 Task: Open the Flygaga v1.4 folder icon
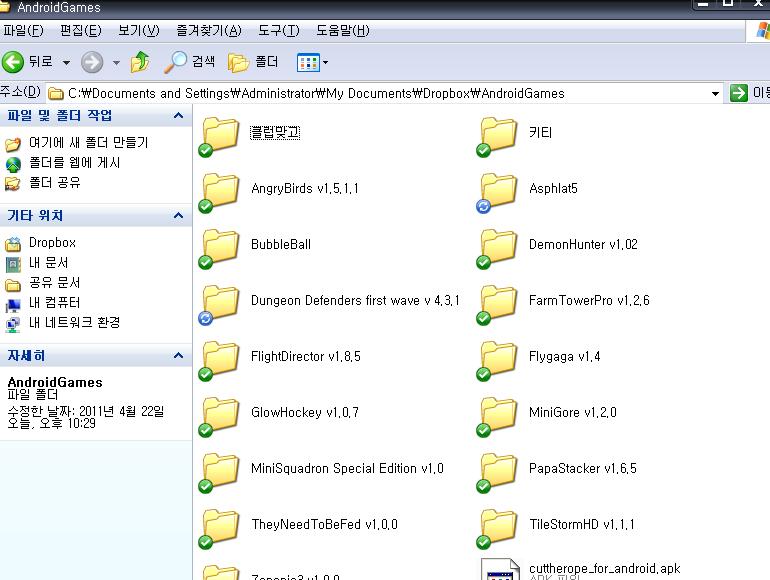[497, 360]
